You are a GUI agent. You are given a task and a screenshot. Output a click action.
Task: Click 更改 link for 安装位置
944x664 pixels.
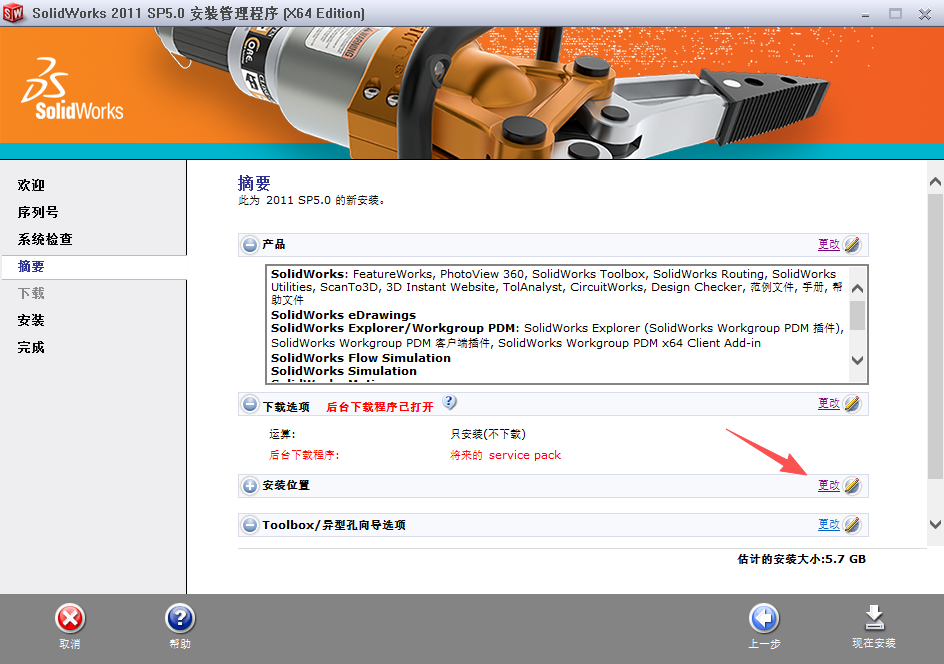(x=828, y=485)
